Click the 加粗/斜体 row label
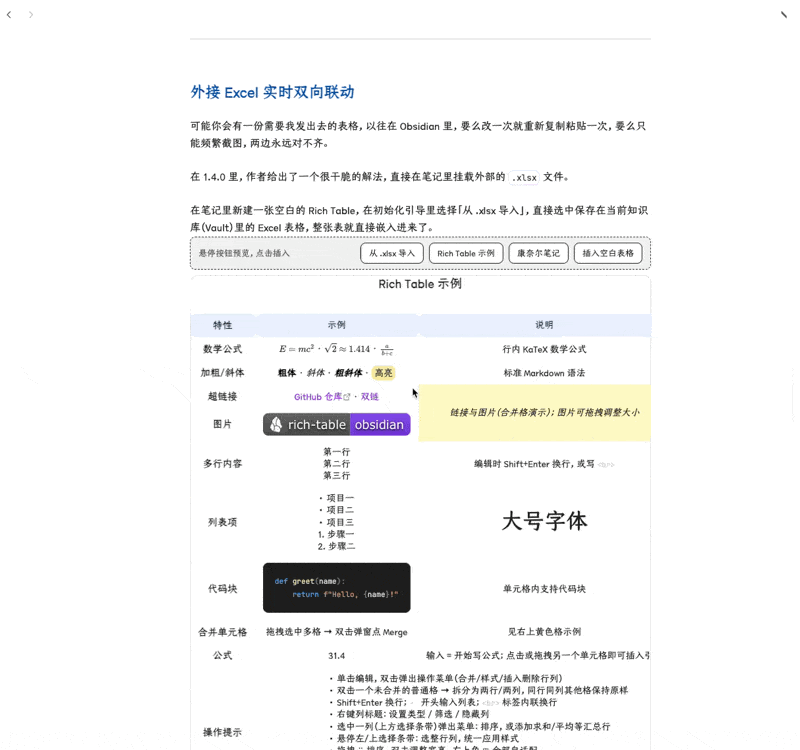The height and width of the screenshot is (750, 800). coord(222,373)
